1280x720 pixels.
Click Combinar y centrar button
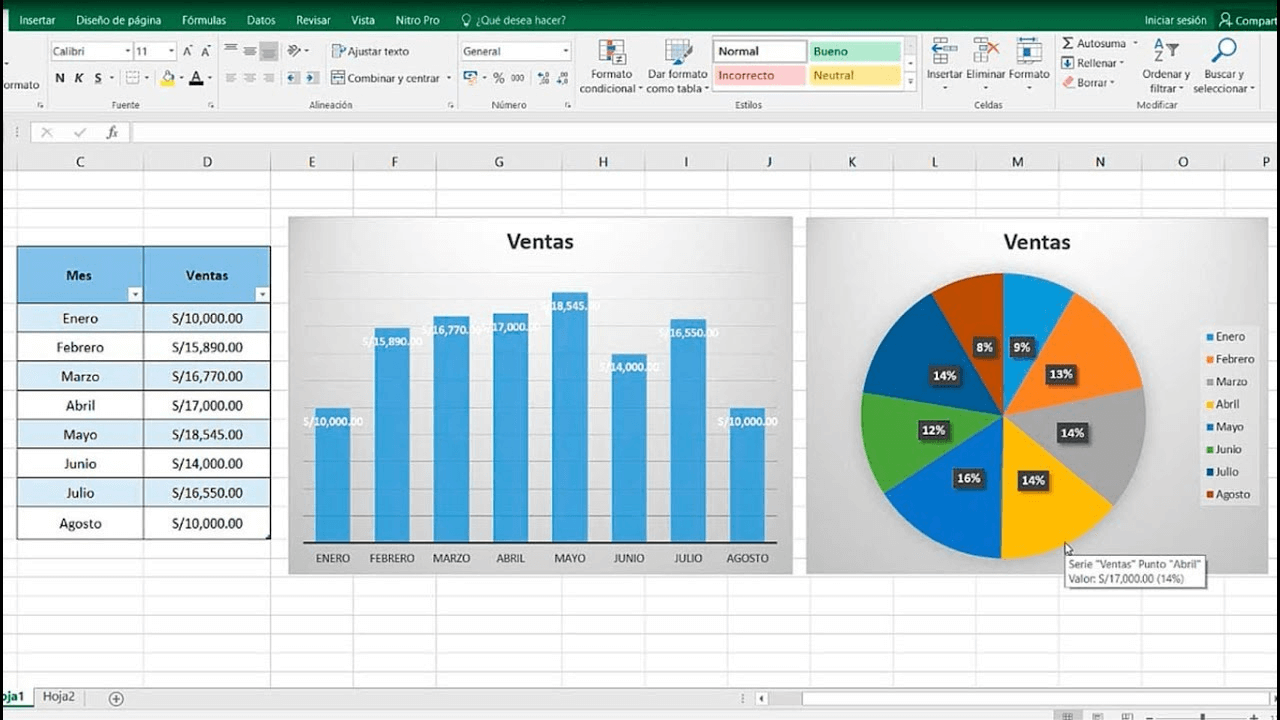[385, 78]
